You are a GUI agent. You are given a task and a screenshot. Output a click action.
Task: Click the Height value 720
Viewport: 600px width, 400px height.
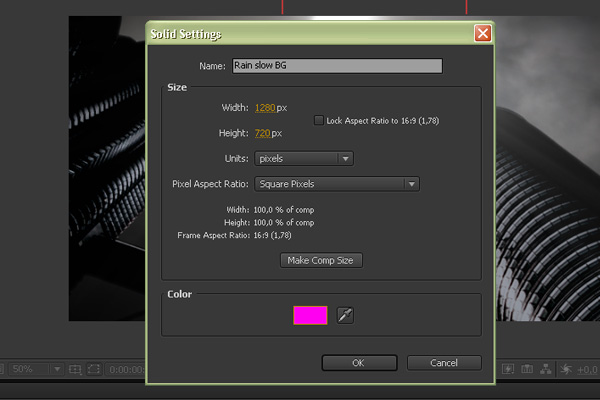(262, 133)
